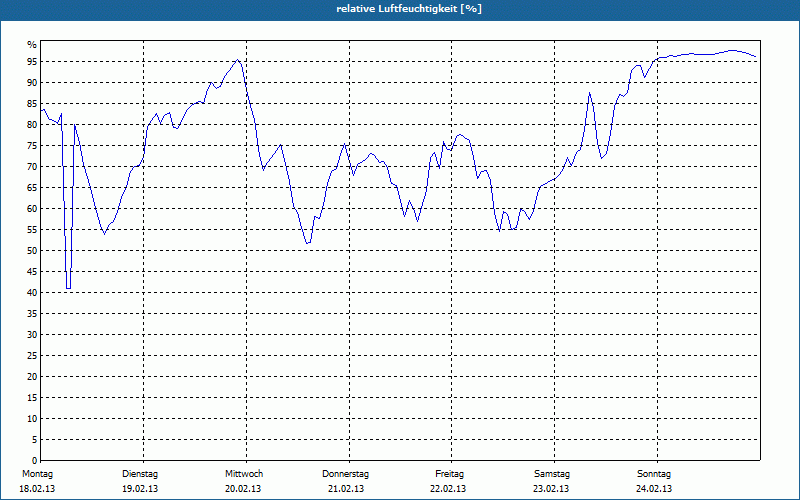The image size is (800, 500).
Task: Select the 'Mittwoch' day label
Action: [244, 474]
